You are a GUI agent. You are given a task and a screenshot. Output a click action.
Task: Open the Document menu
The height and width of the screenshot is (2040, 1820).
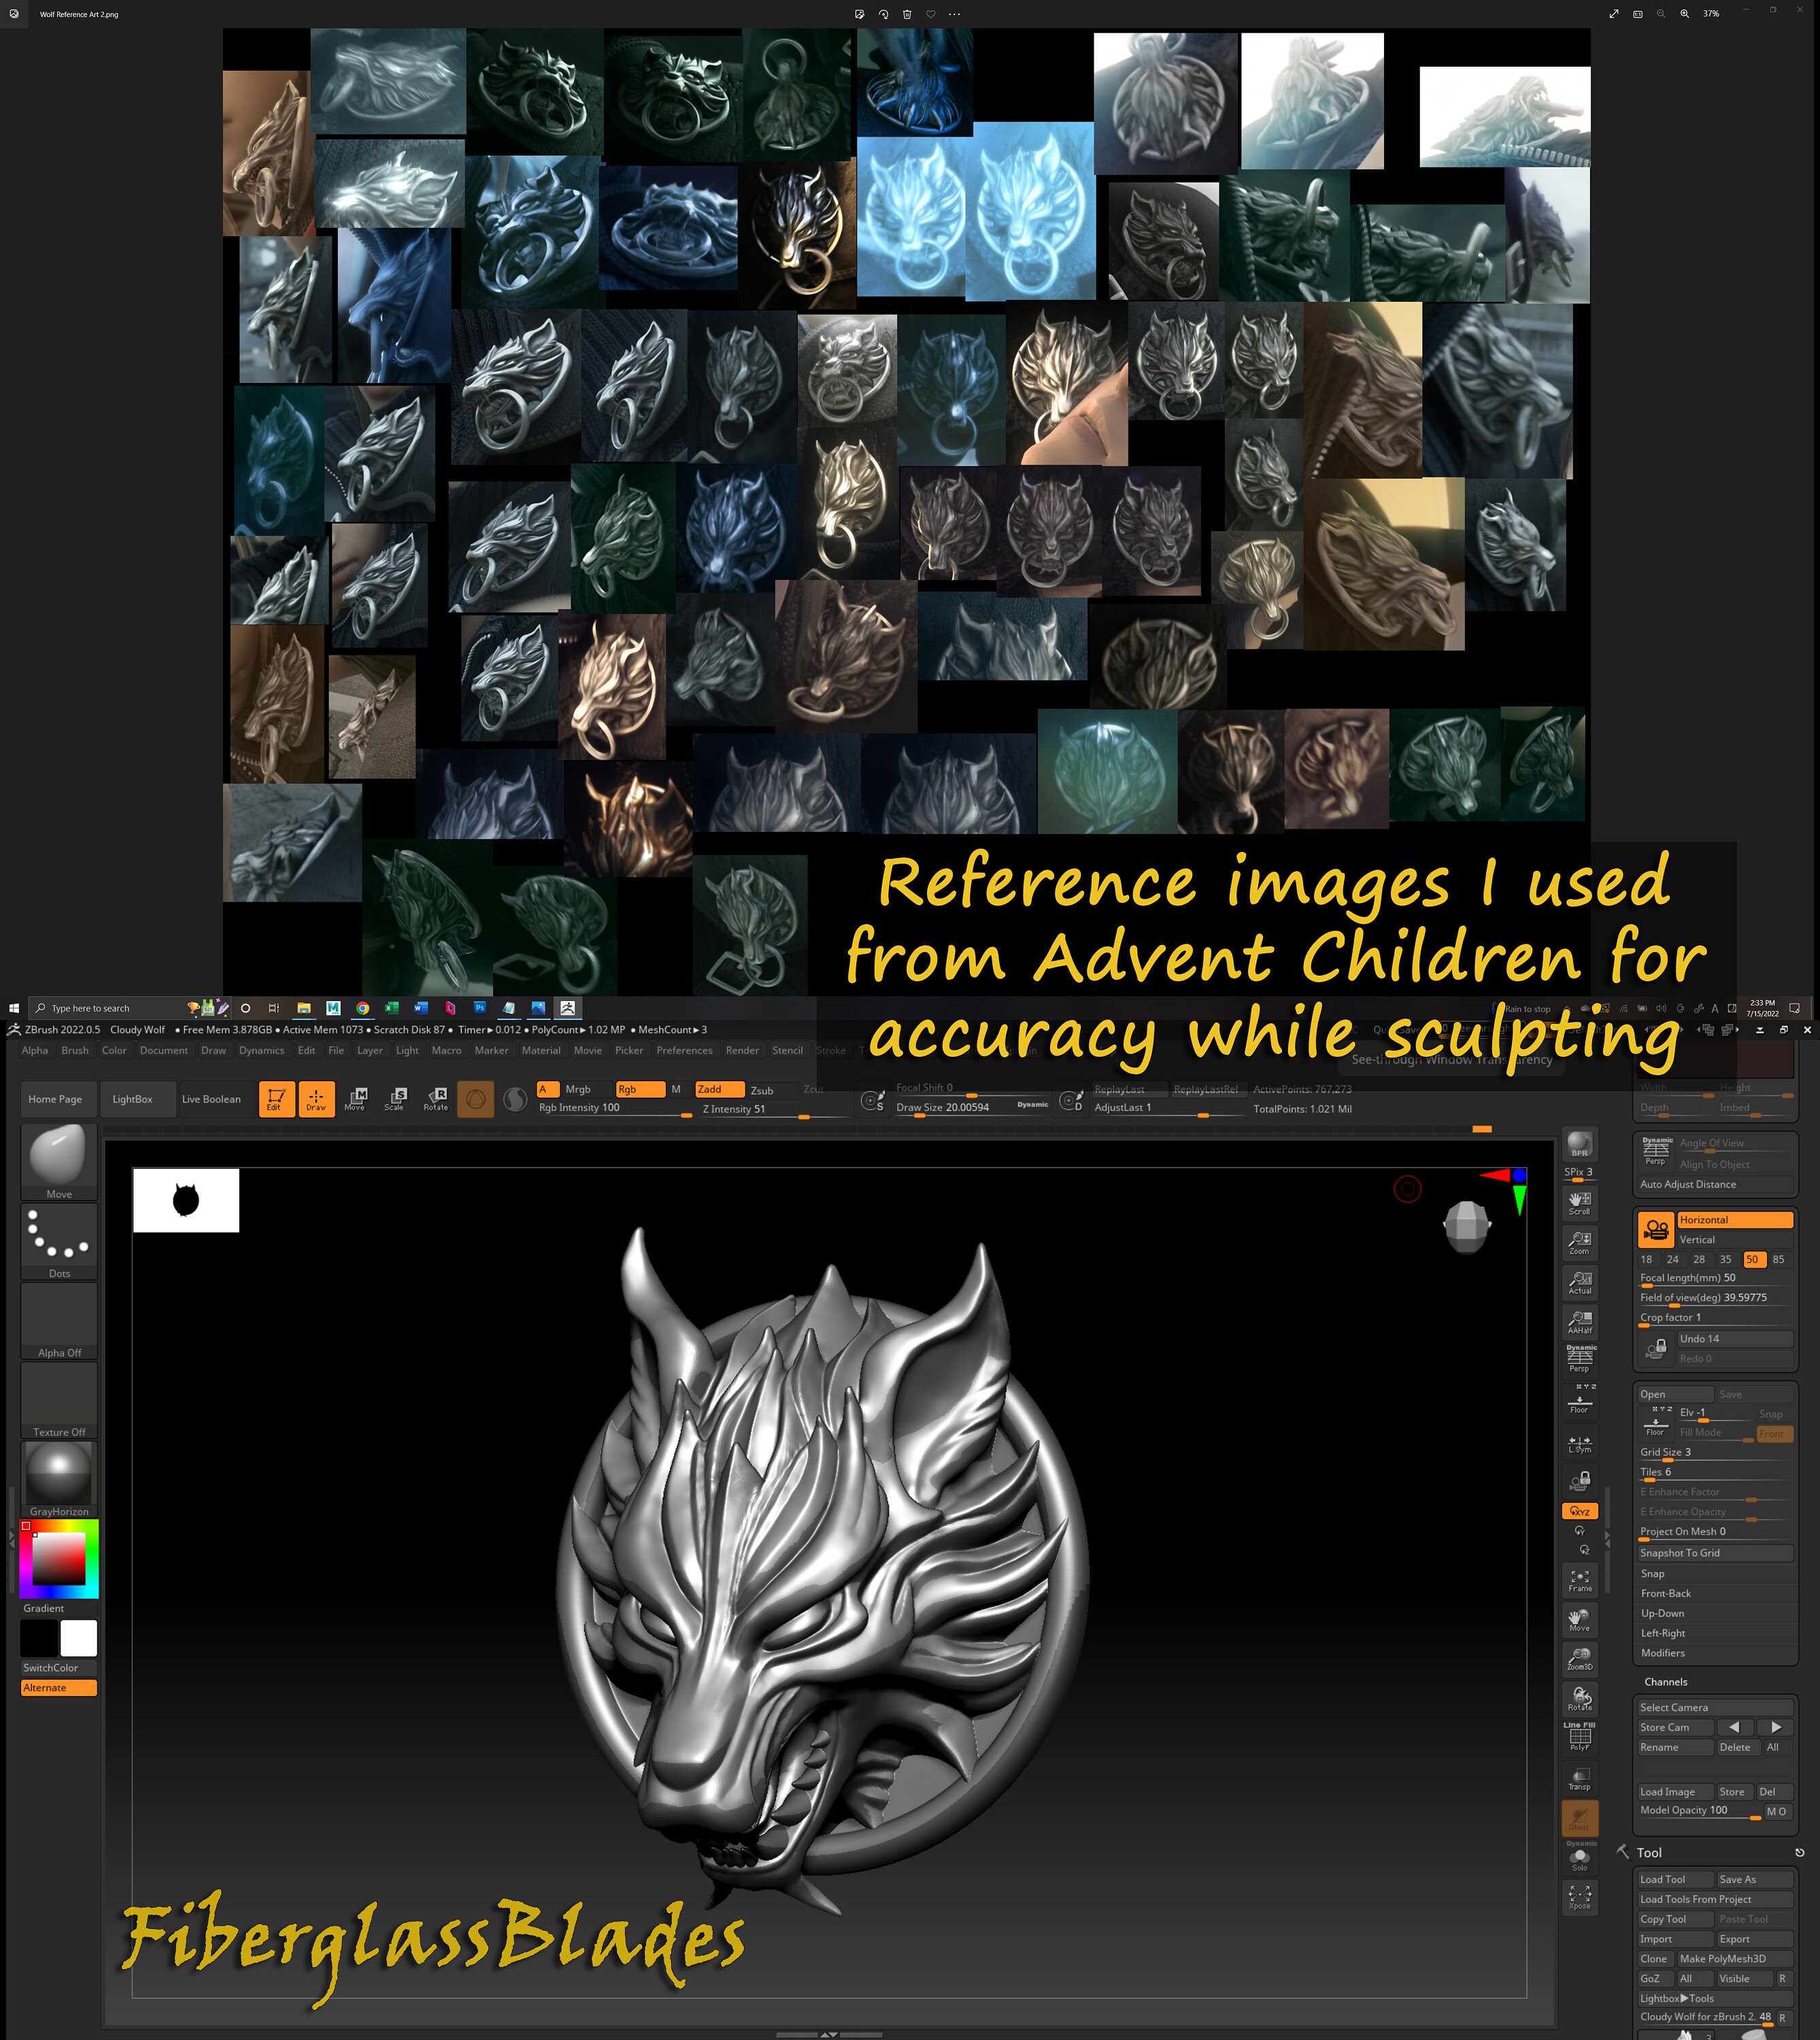coord(164,1050)
